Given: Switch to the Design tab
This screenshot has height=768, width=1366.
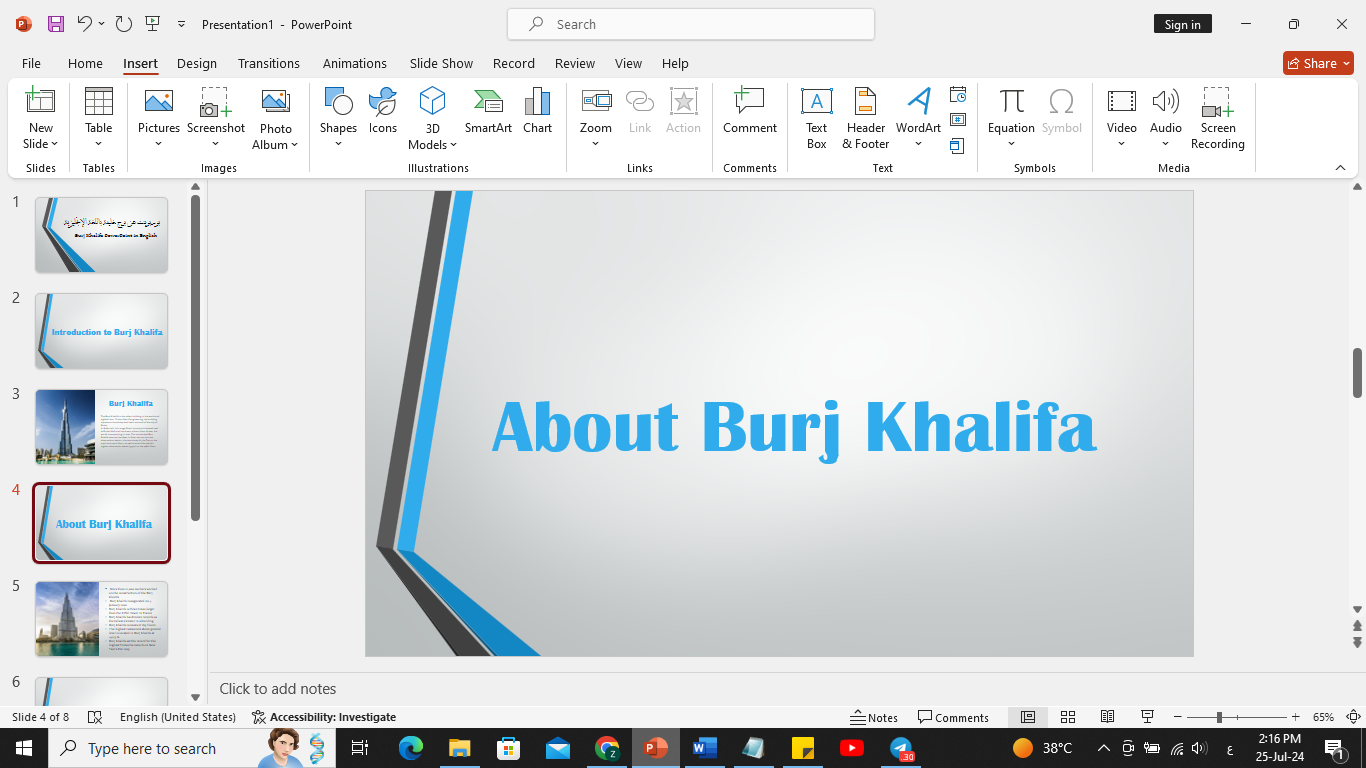Looking at the screenshot, I should pos(197,63).
